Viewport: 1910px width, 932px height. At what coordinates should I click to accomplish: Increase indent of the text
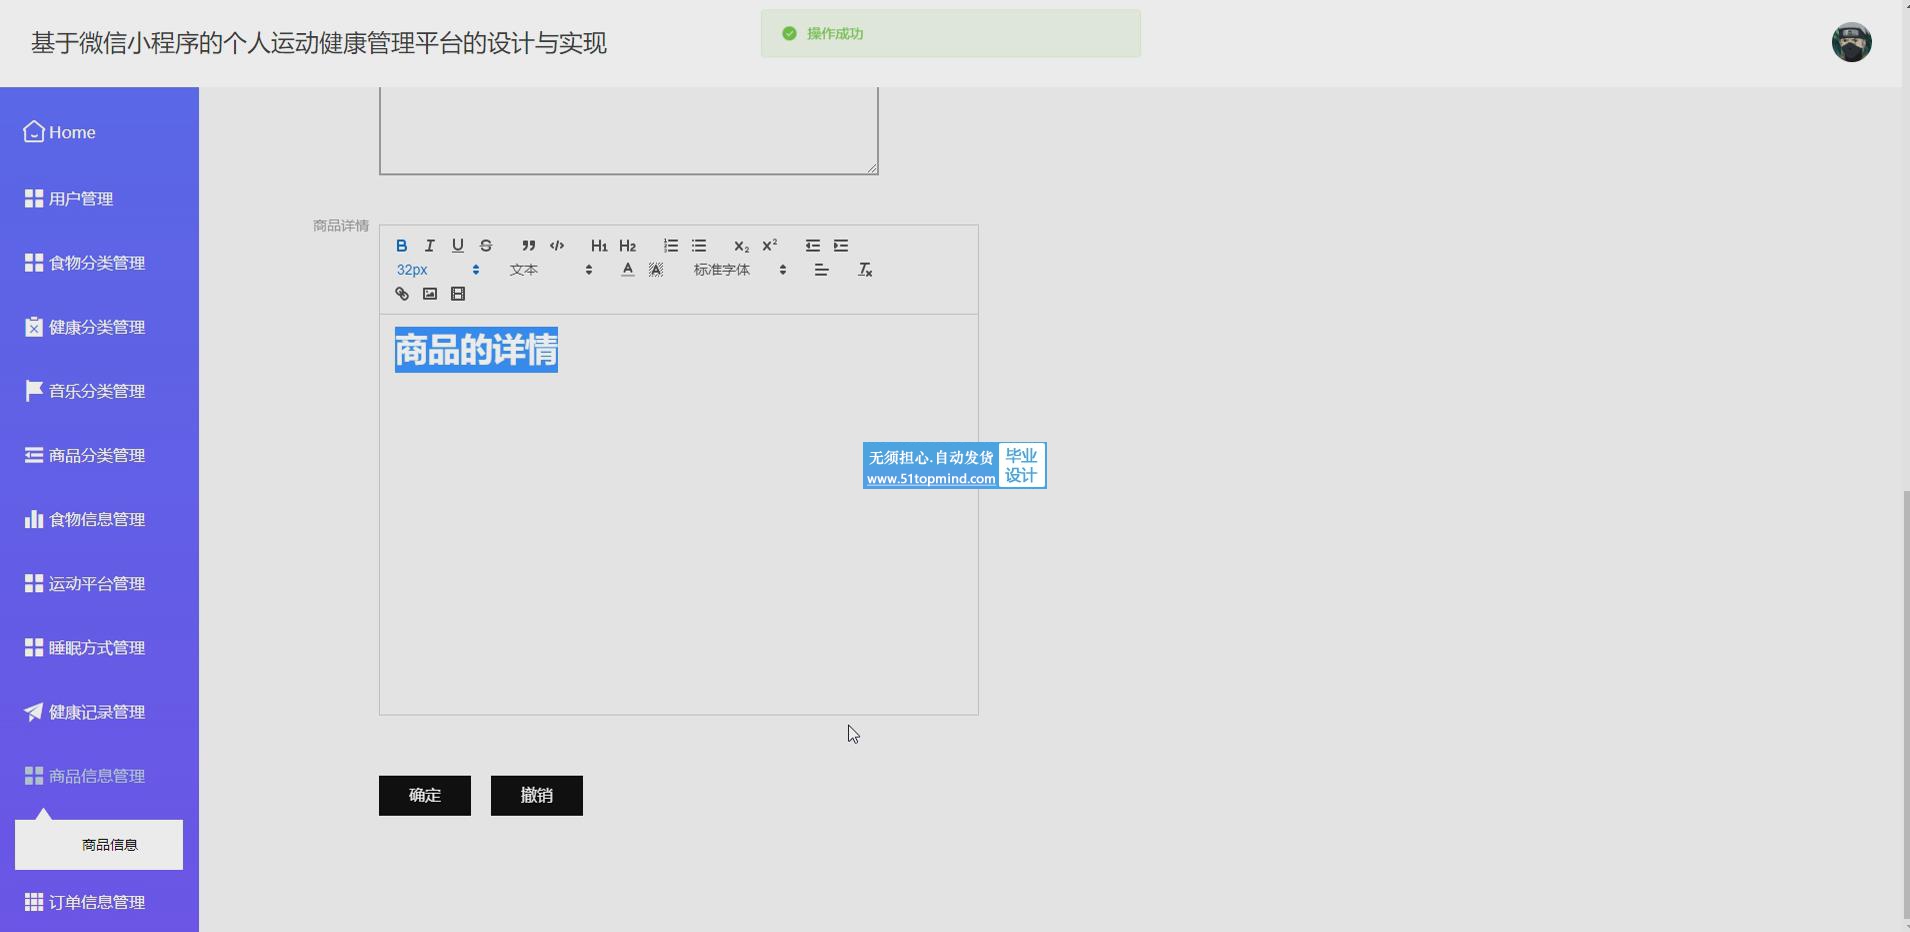point(841,246)
